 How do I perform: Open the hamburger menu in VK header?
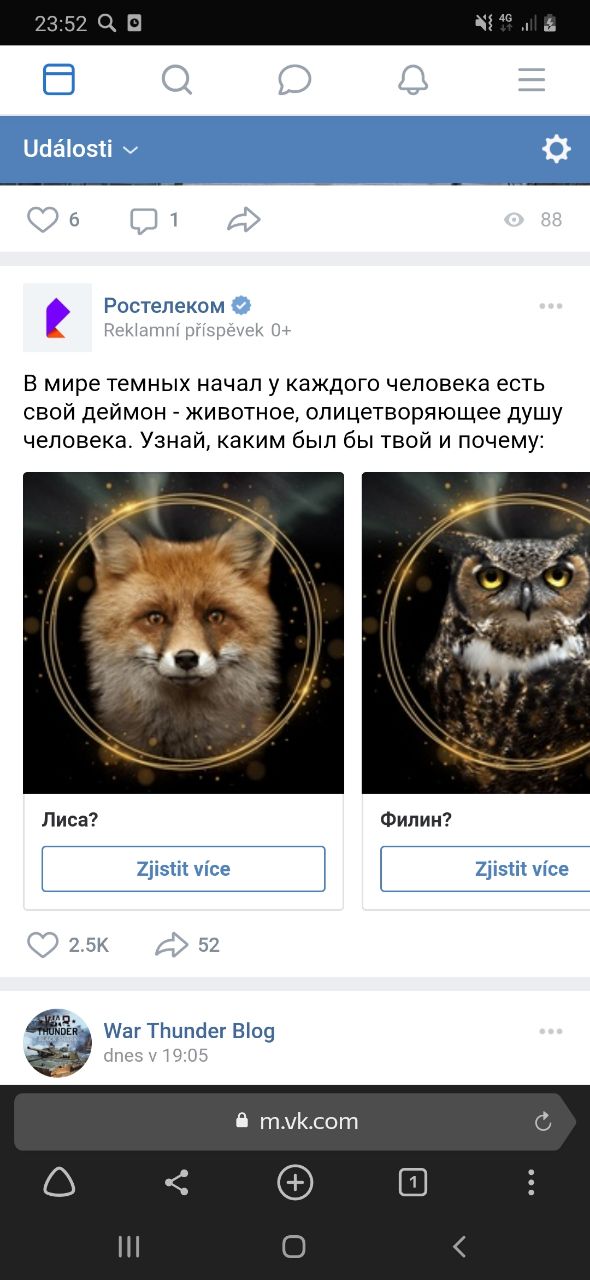click(531, 80)
